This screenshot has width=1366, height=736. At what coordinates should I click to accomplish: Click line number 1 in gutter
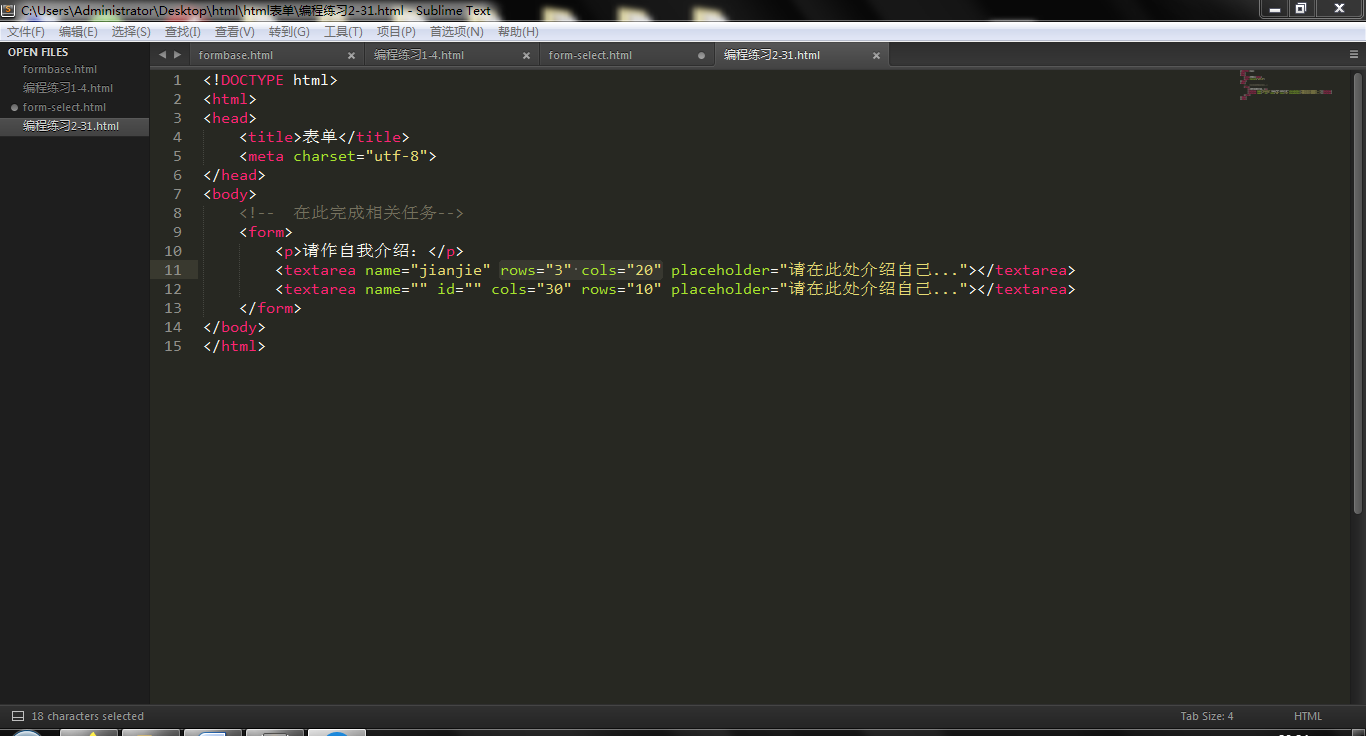pos(177,80)
